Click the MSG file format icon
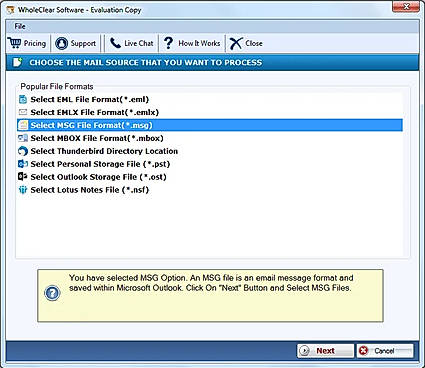Screen dimensions: 425x368 (x=23, y=125)
